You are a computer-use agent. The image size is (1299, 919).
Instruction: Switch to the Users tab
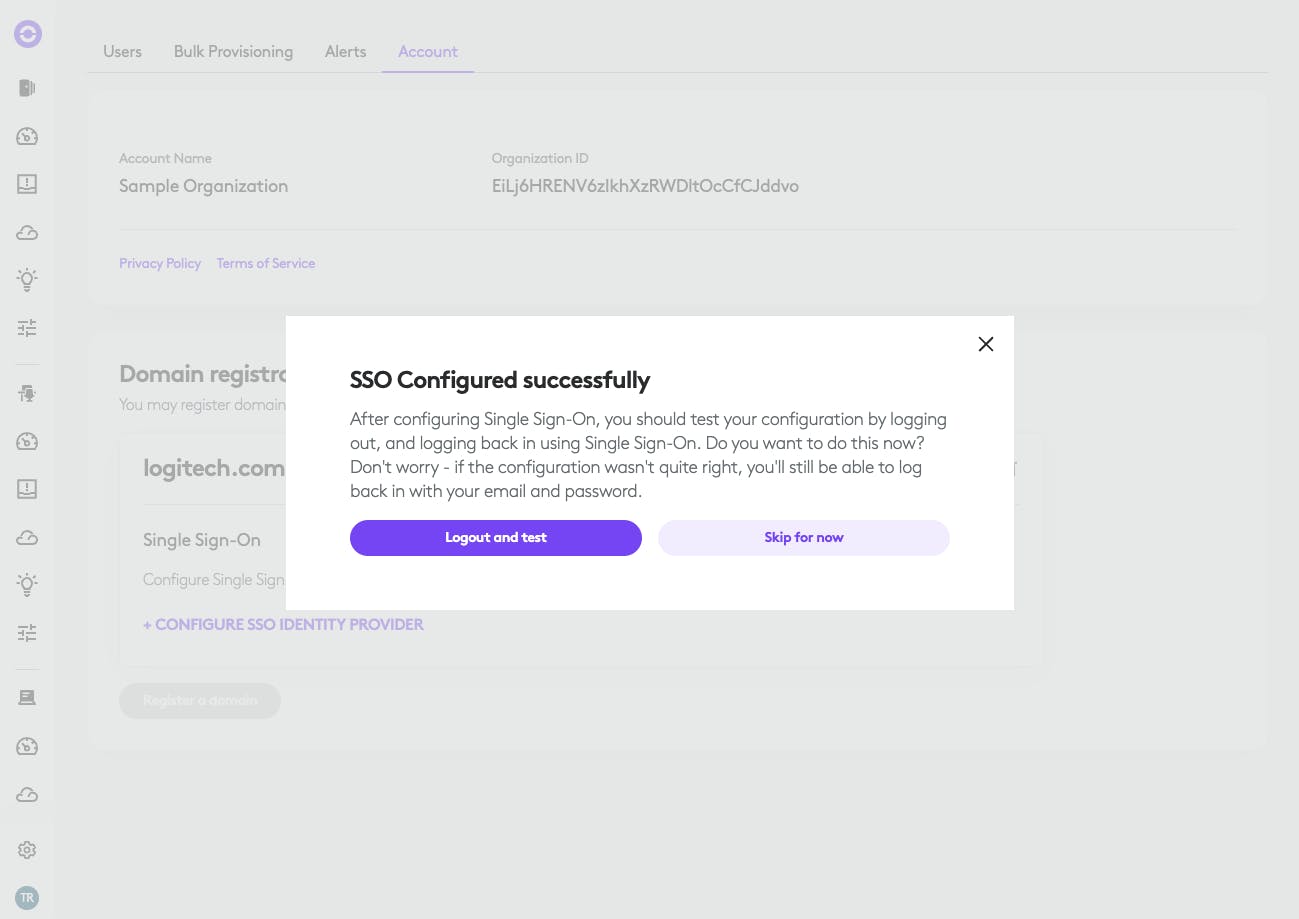click(x=122, y=52)
